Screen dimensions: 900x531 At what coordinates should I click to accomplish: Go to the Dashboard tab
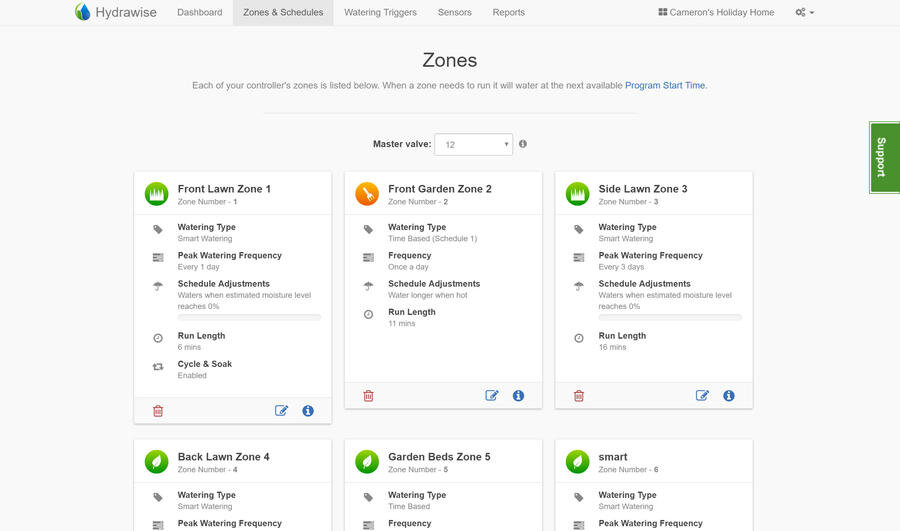point(199,12)
